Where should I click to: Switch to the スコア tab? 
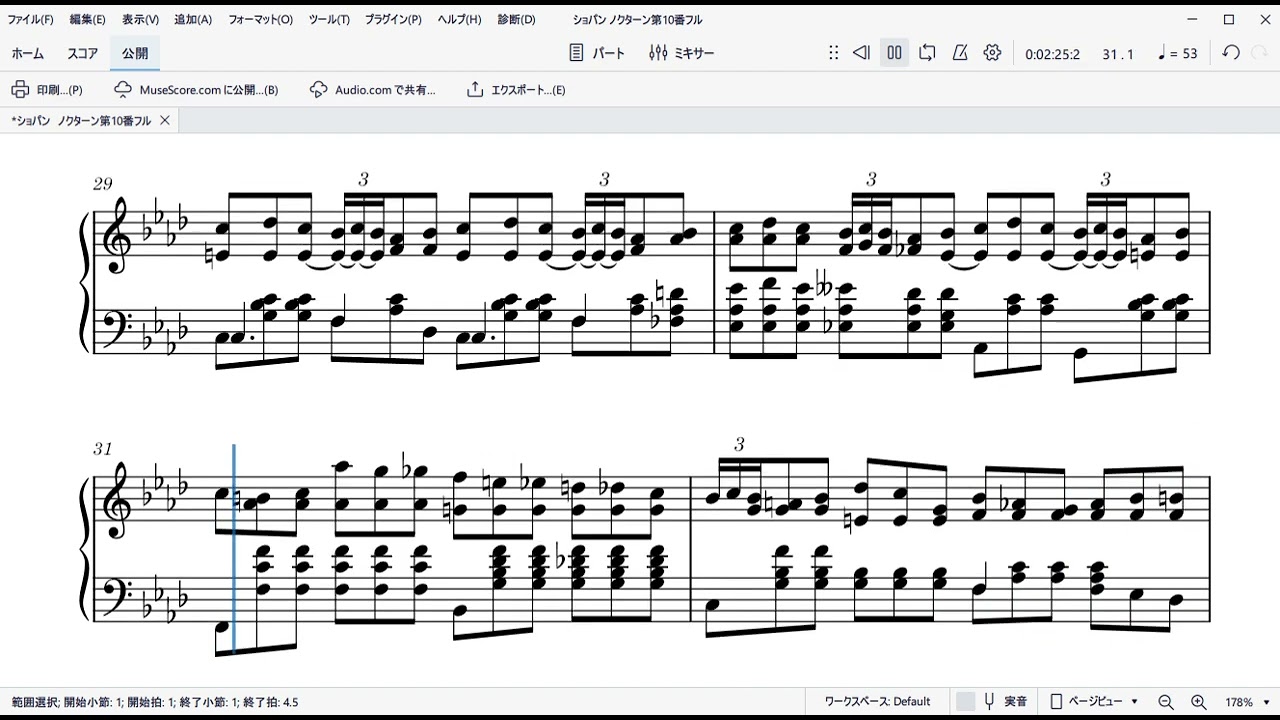[83, 53]
